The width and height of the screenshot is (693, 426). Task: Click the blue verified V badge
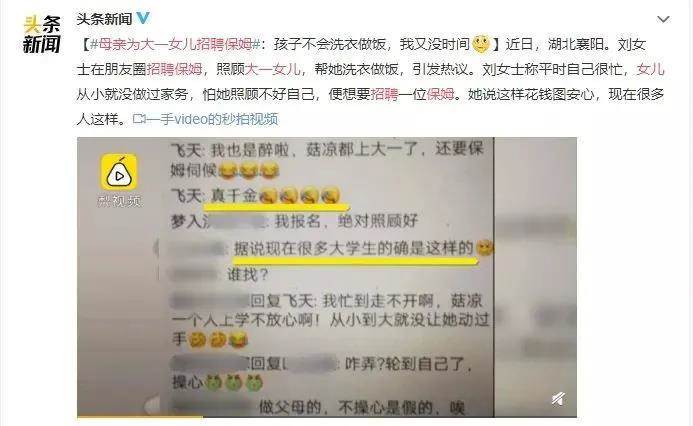click(x=143, y=18)
